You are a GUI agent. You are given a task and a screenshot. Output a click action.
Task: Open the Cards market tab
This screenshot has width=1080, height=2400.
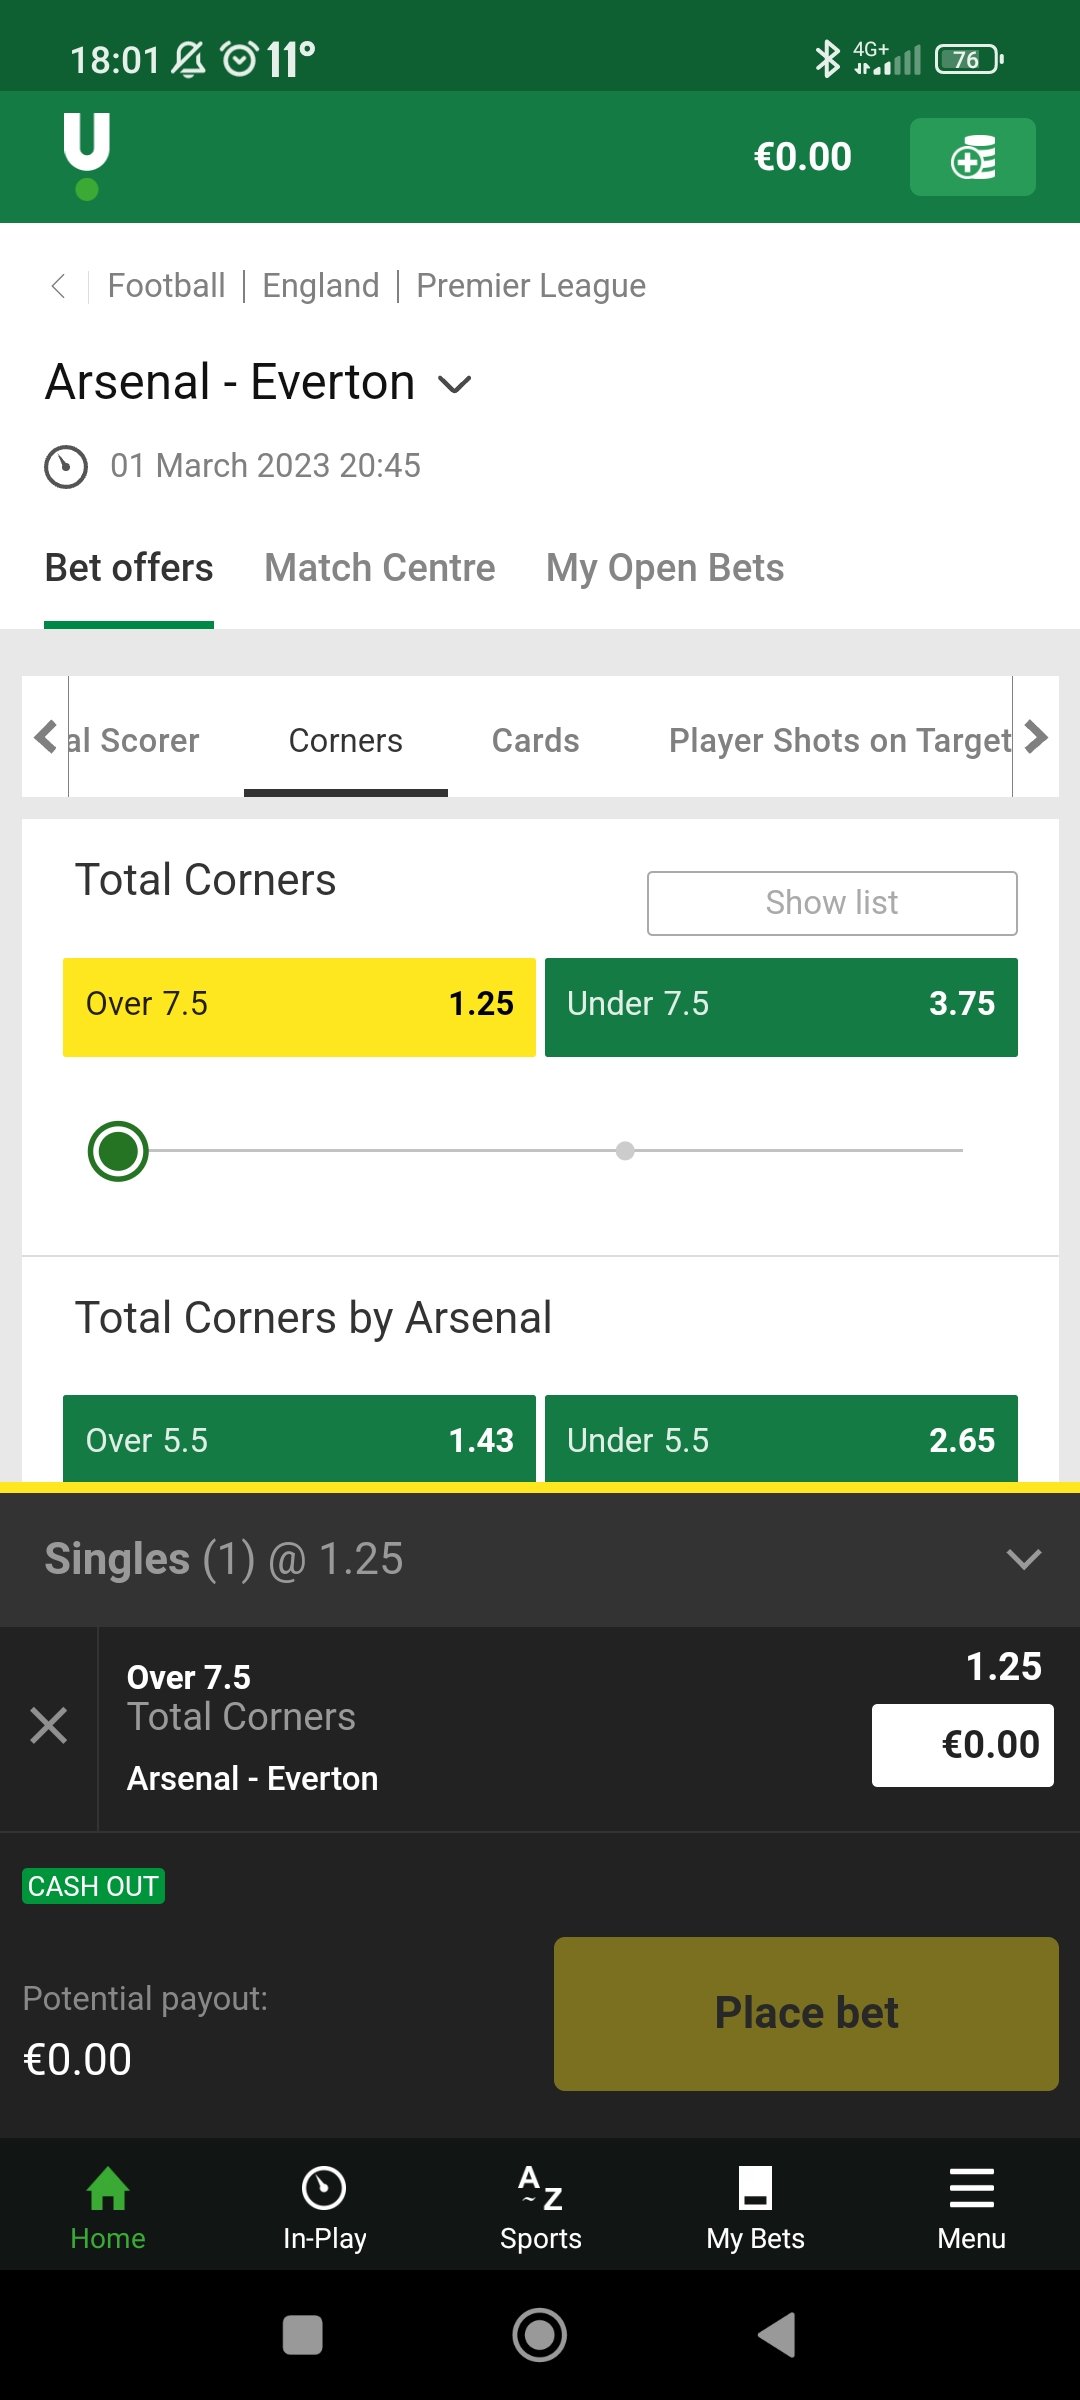[x=536, y=741]
